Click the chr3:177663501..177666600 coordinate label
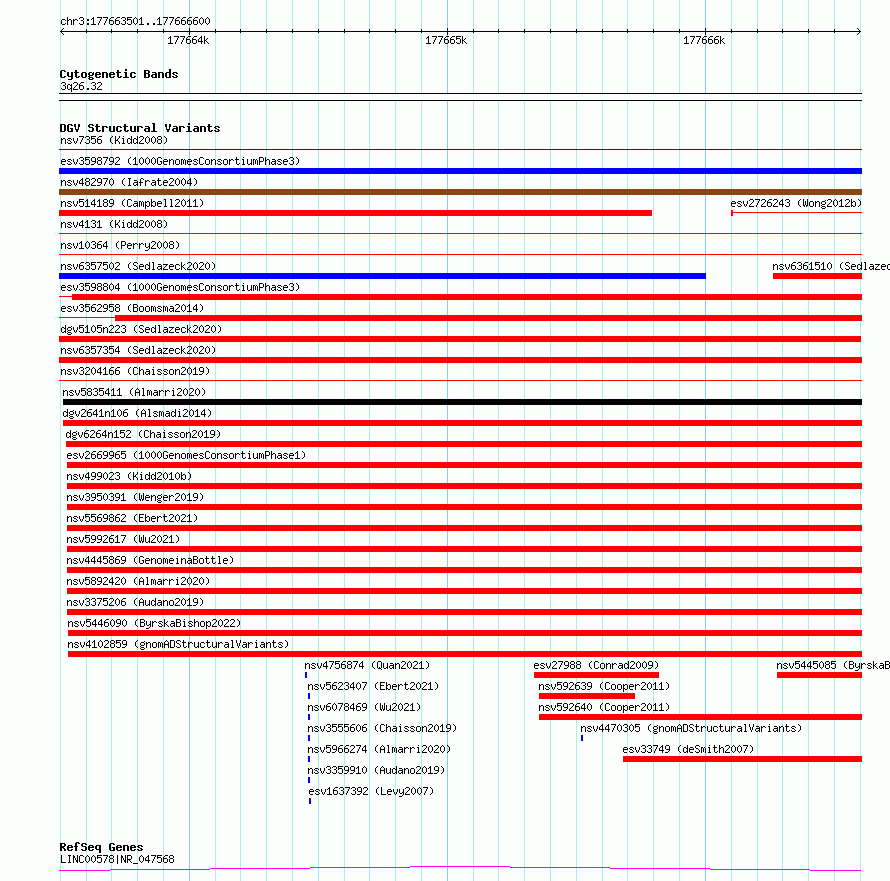890x881 pixels. pyautogui.click(x=135, y=22)
